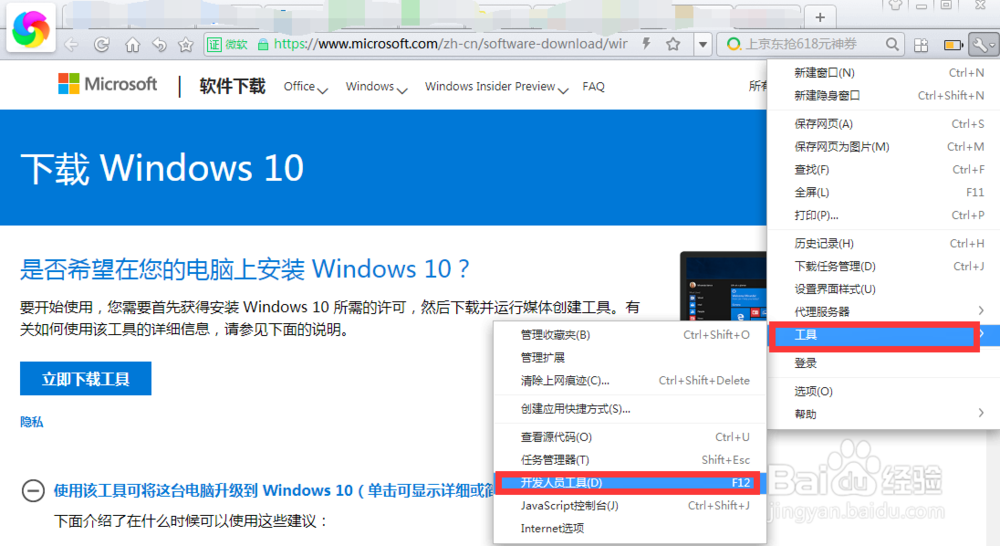Click 使用该工具可将这台电脑升级到 Windows 10 link

(x=273, y=491)
